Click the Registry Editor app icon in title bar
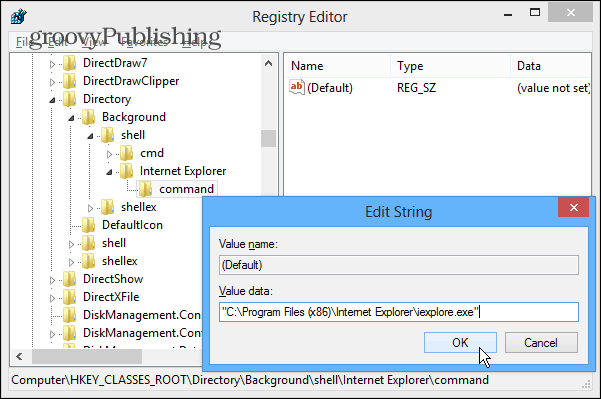Viewport: 601px width, 399px height. 18,16
